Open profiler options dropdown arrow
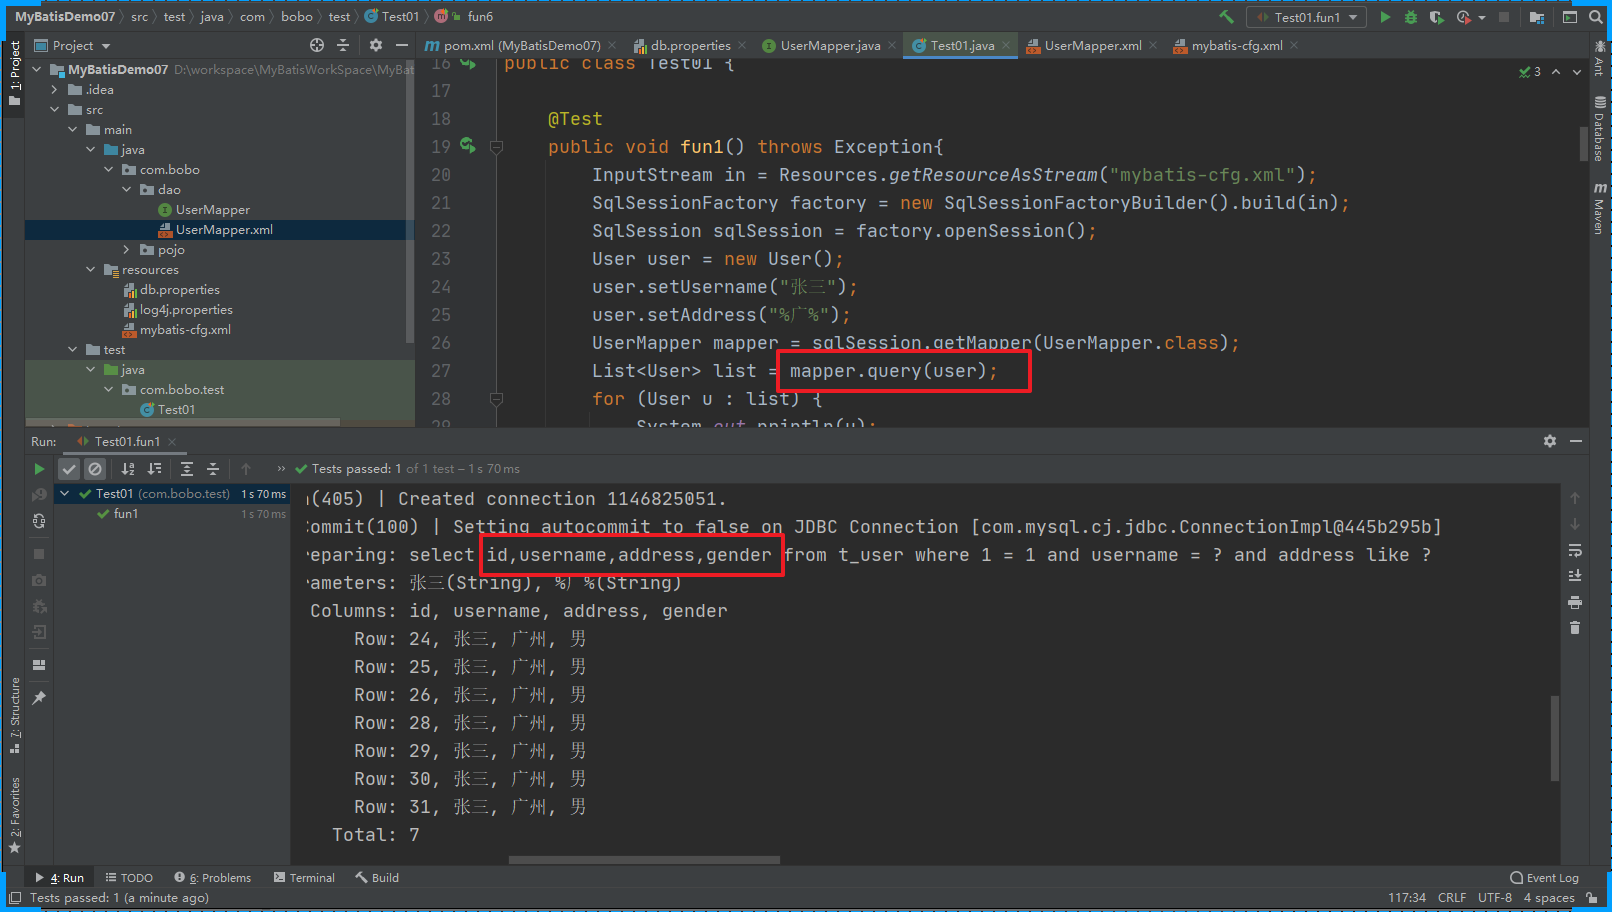 pyautogui.click(x=1481, y=18)
